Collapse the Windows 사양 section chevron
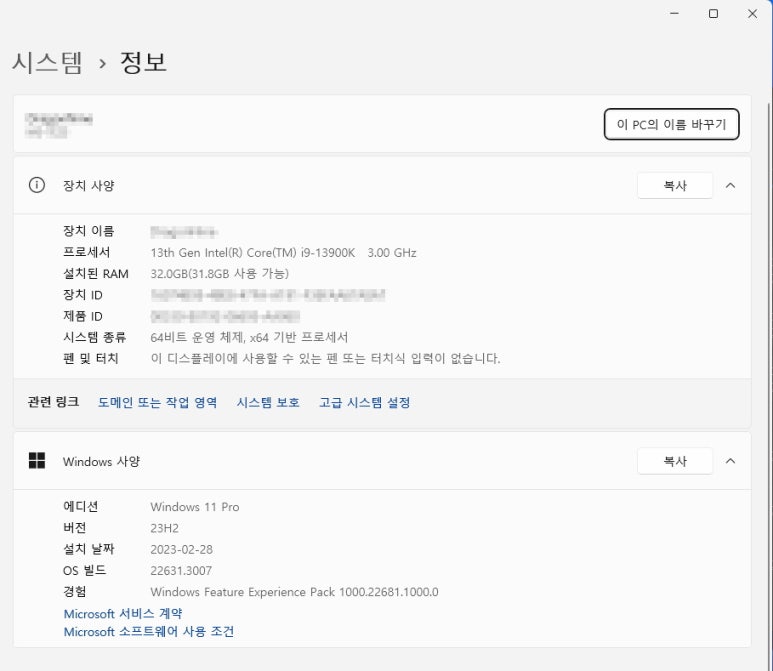 (x=731, y=461)
